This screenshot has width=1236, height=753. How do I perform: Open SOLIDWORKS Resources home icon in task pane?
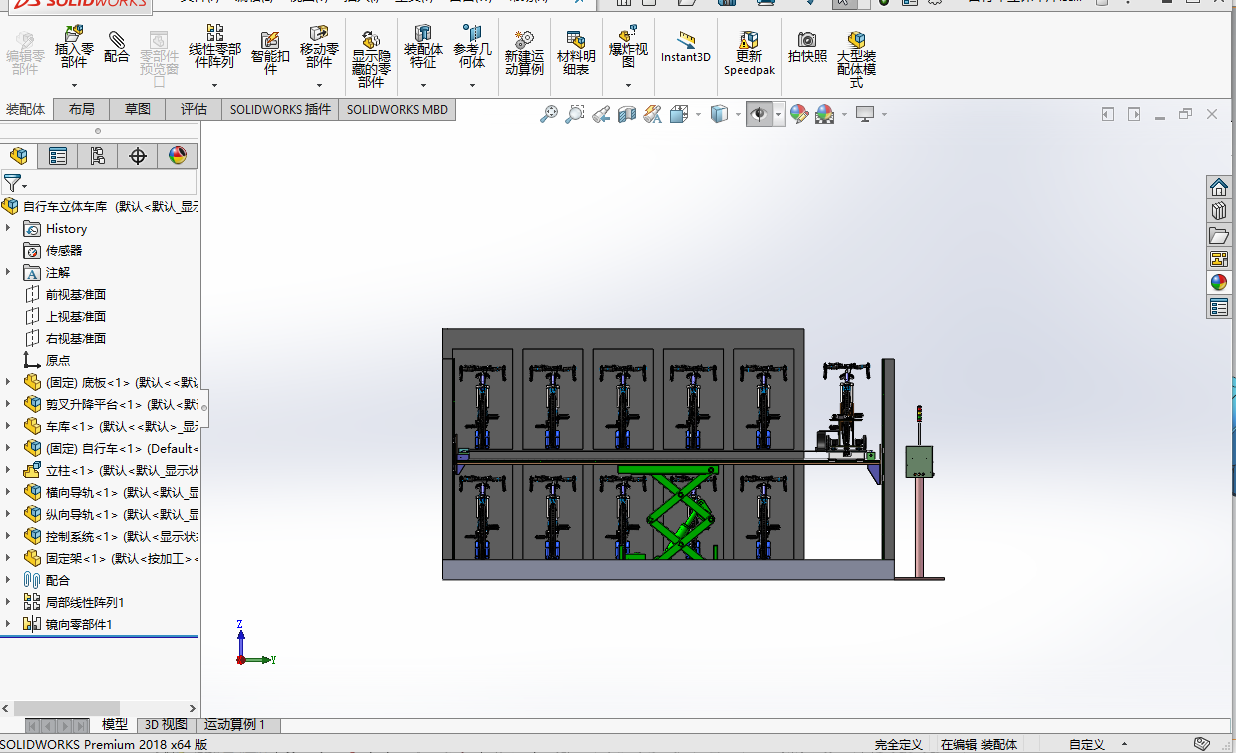click(1218, 187)
